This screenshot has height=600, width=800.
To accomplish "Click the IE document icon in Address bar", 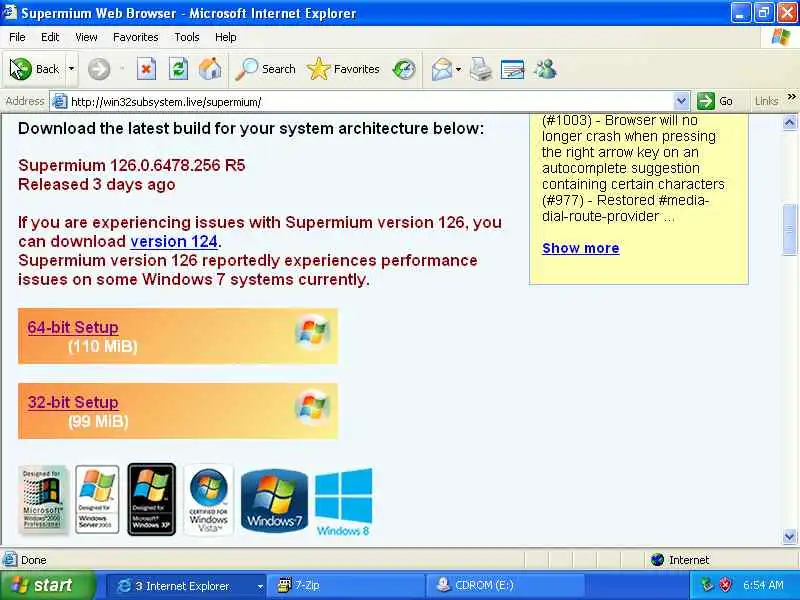I will (60, 102).
